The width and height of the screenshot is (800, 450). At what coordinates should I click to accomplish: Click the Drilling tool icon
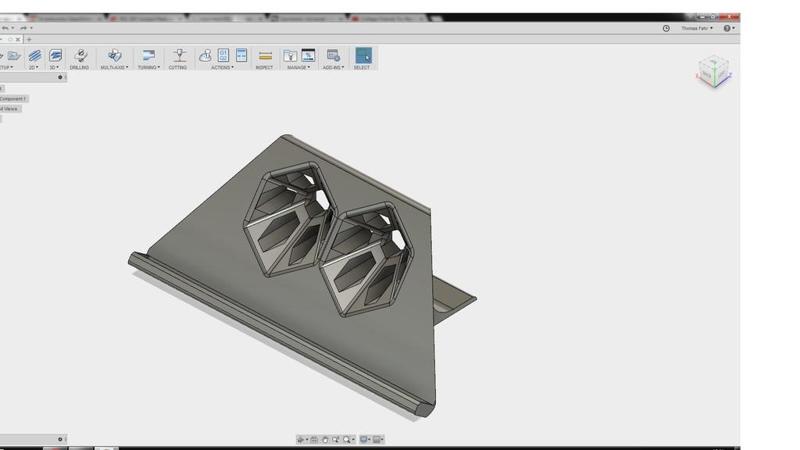tap(80, 56)
